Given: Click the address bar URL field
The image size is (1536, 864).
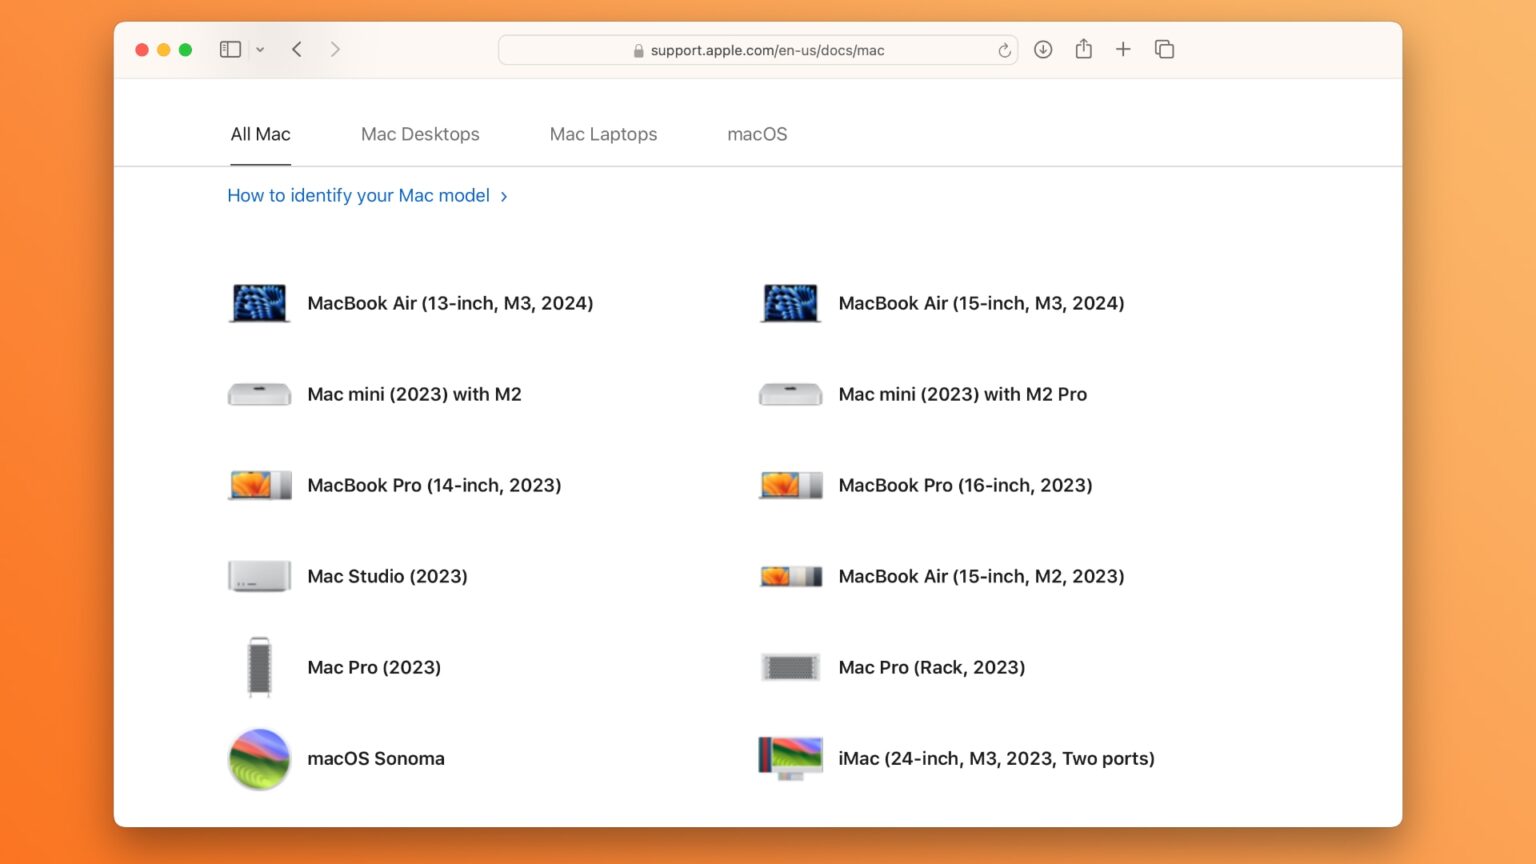Looking at the screenshot, I should [758, 50].
